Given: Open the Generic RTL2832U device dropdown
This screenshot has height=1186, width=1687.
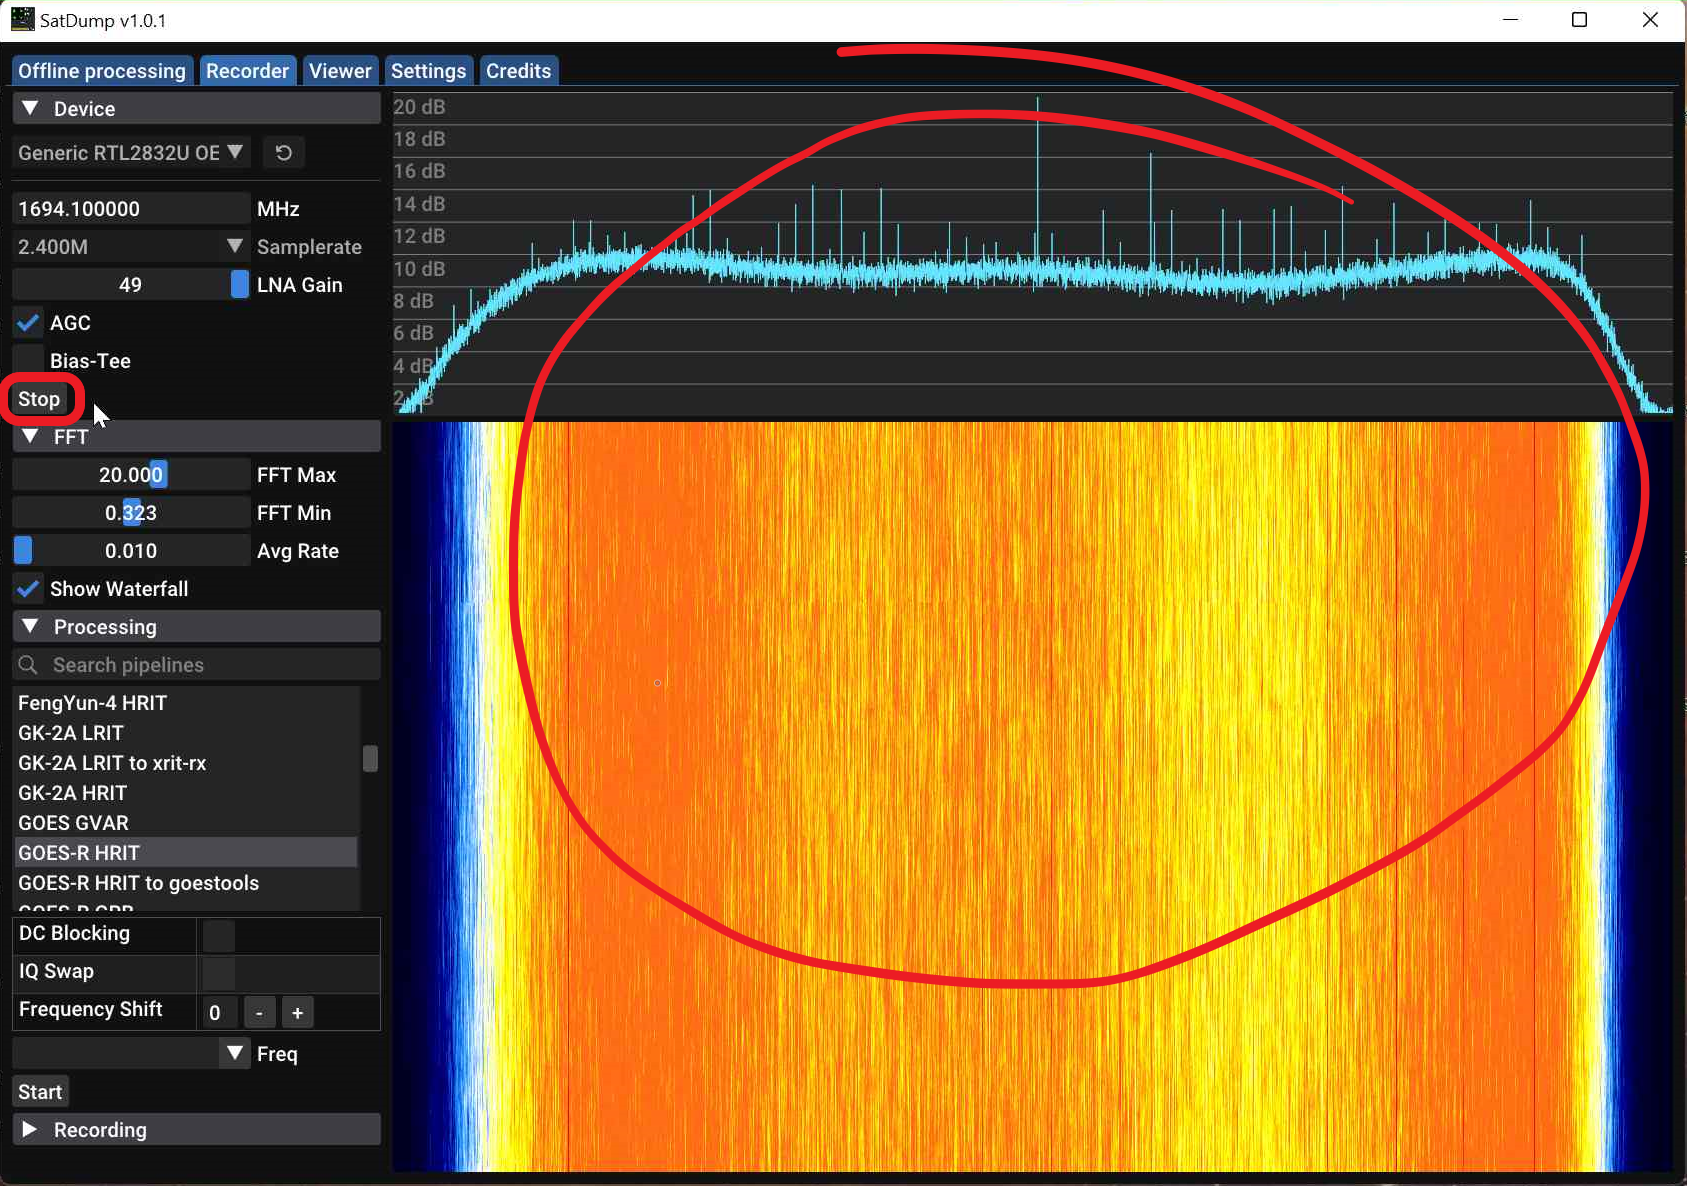Looking at the screenshot, I should 131,153.
